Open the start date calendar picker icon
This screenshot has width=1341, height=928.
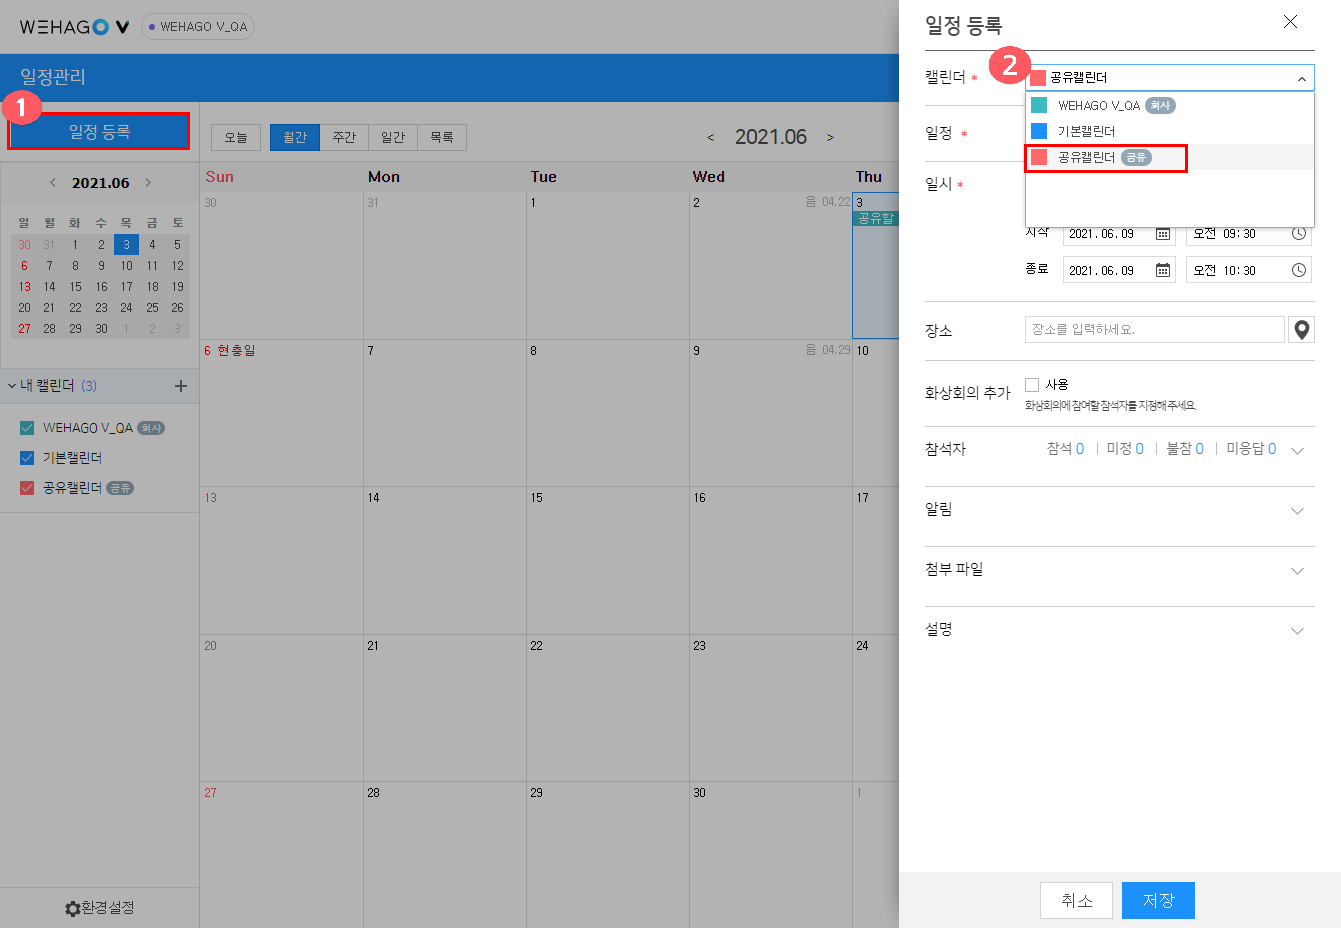[1163, 234]
